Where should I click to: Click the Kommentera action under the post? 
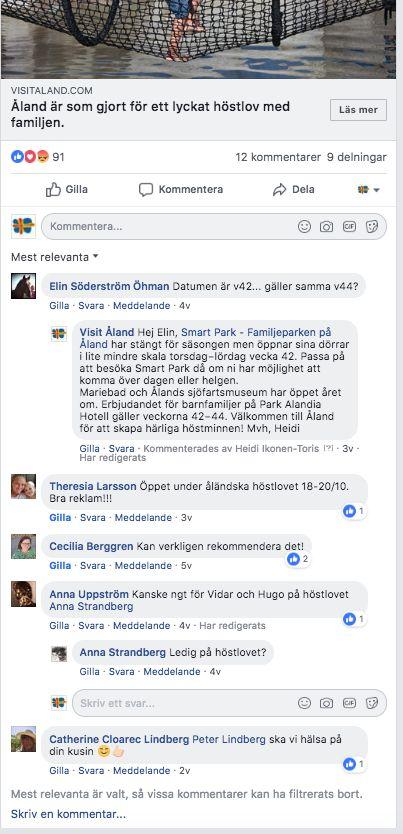tap(181, 189)
